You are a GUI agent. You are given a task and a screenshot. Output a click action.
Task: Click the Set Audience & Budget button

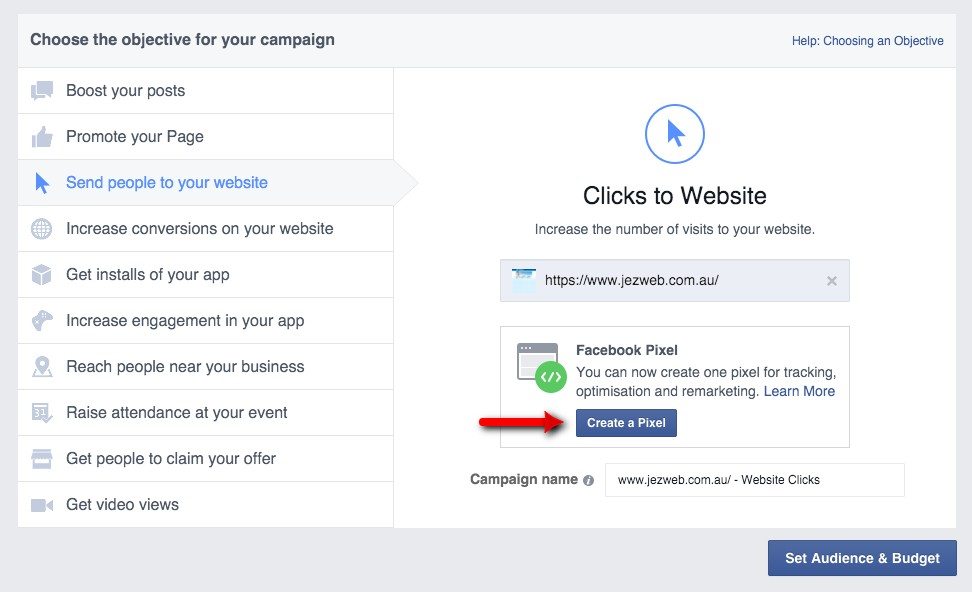click(862, 558)
